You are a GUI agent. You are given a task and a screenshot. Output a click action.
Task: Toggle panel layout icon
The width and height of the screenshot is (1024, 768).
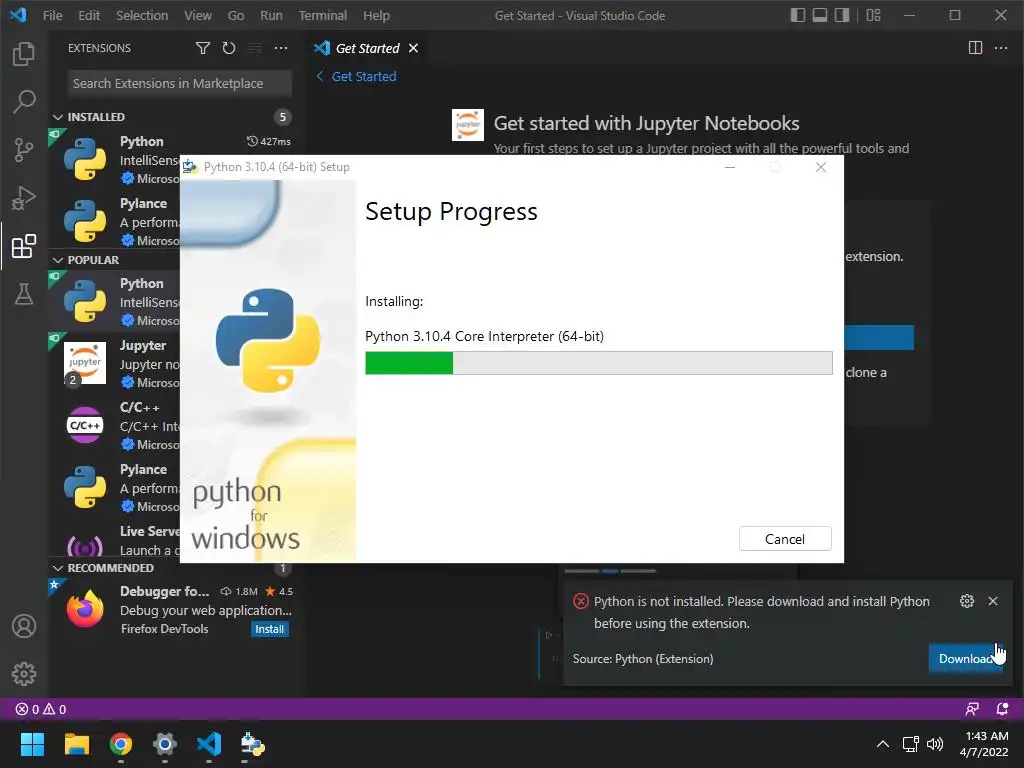point(820,15)
